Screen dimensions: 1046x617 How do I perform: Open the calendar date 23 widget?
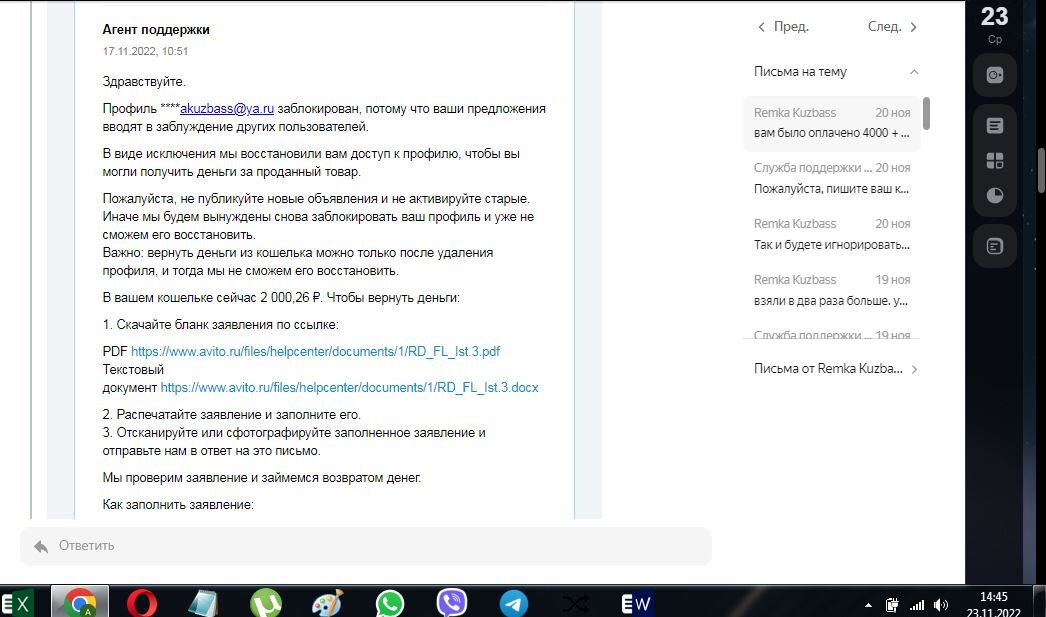tap(994, 23)
